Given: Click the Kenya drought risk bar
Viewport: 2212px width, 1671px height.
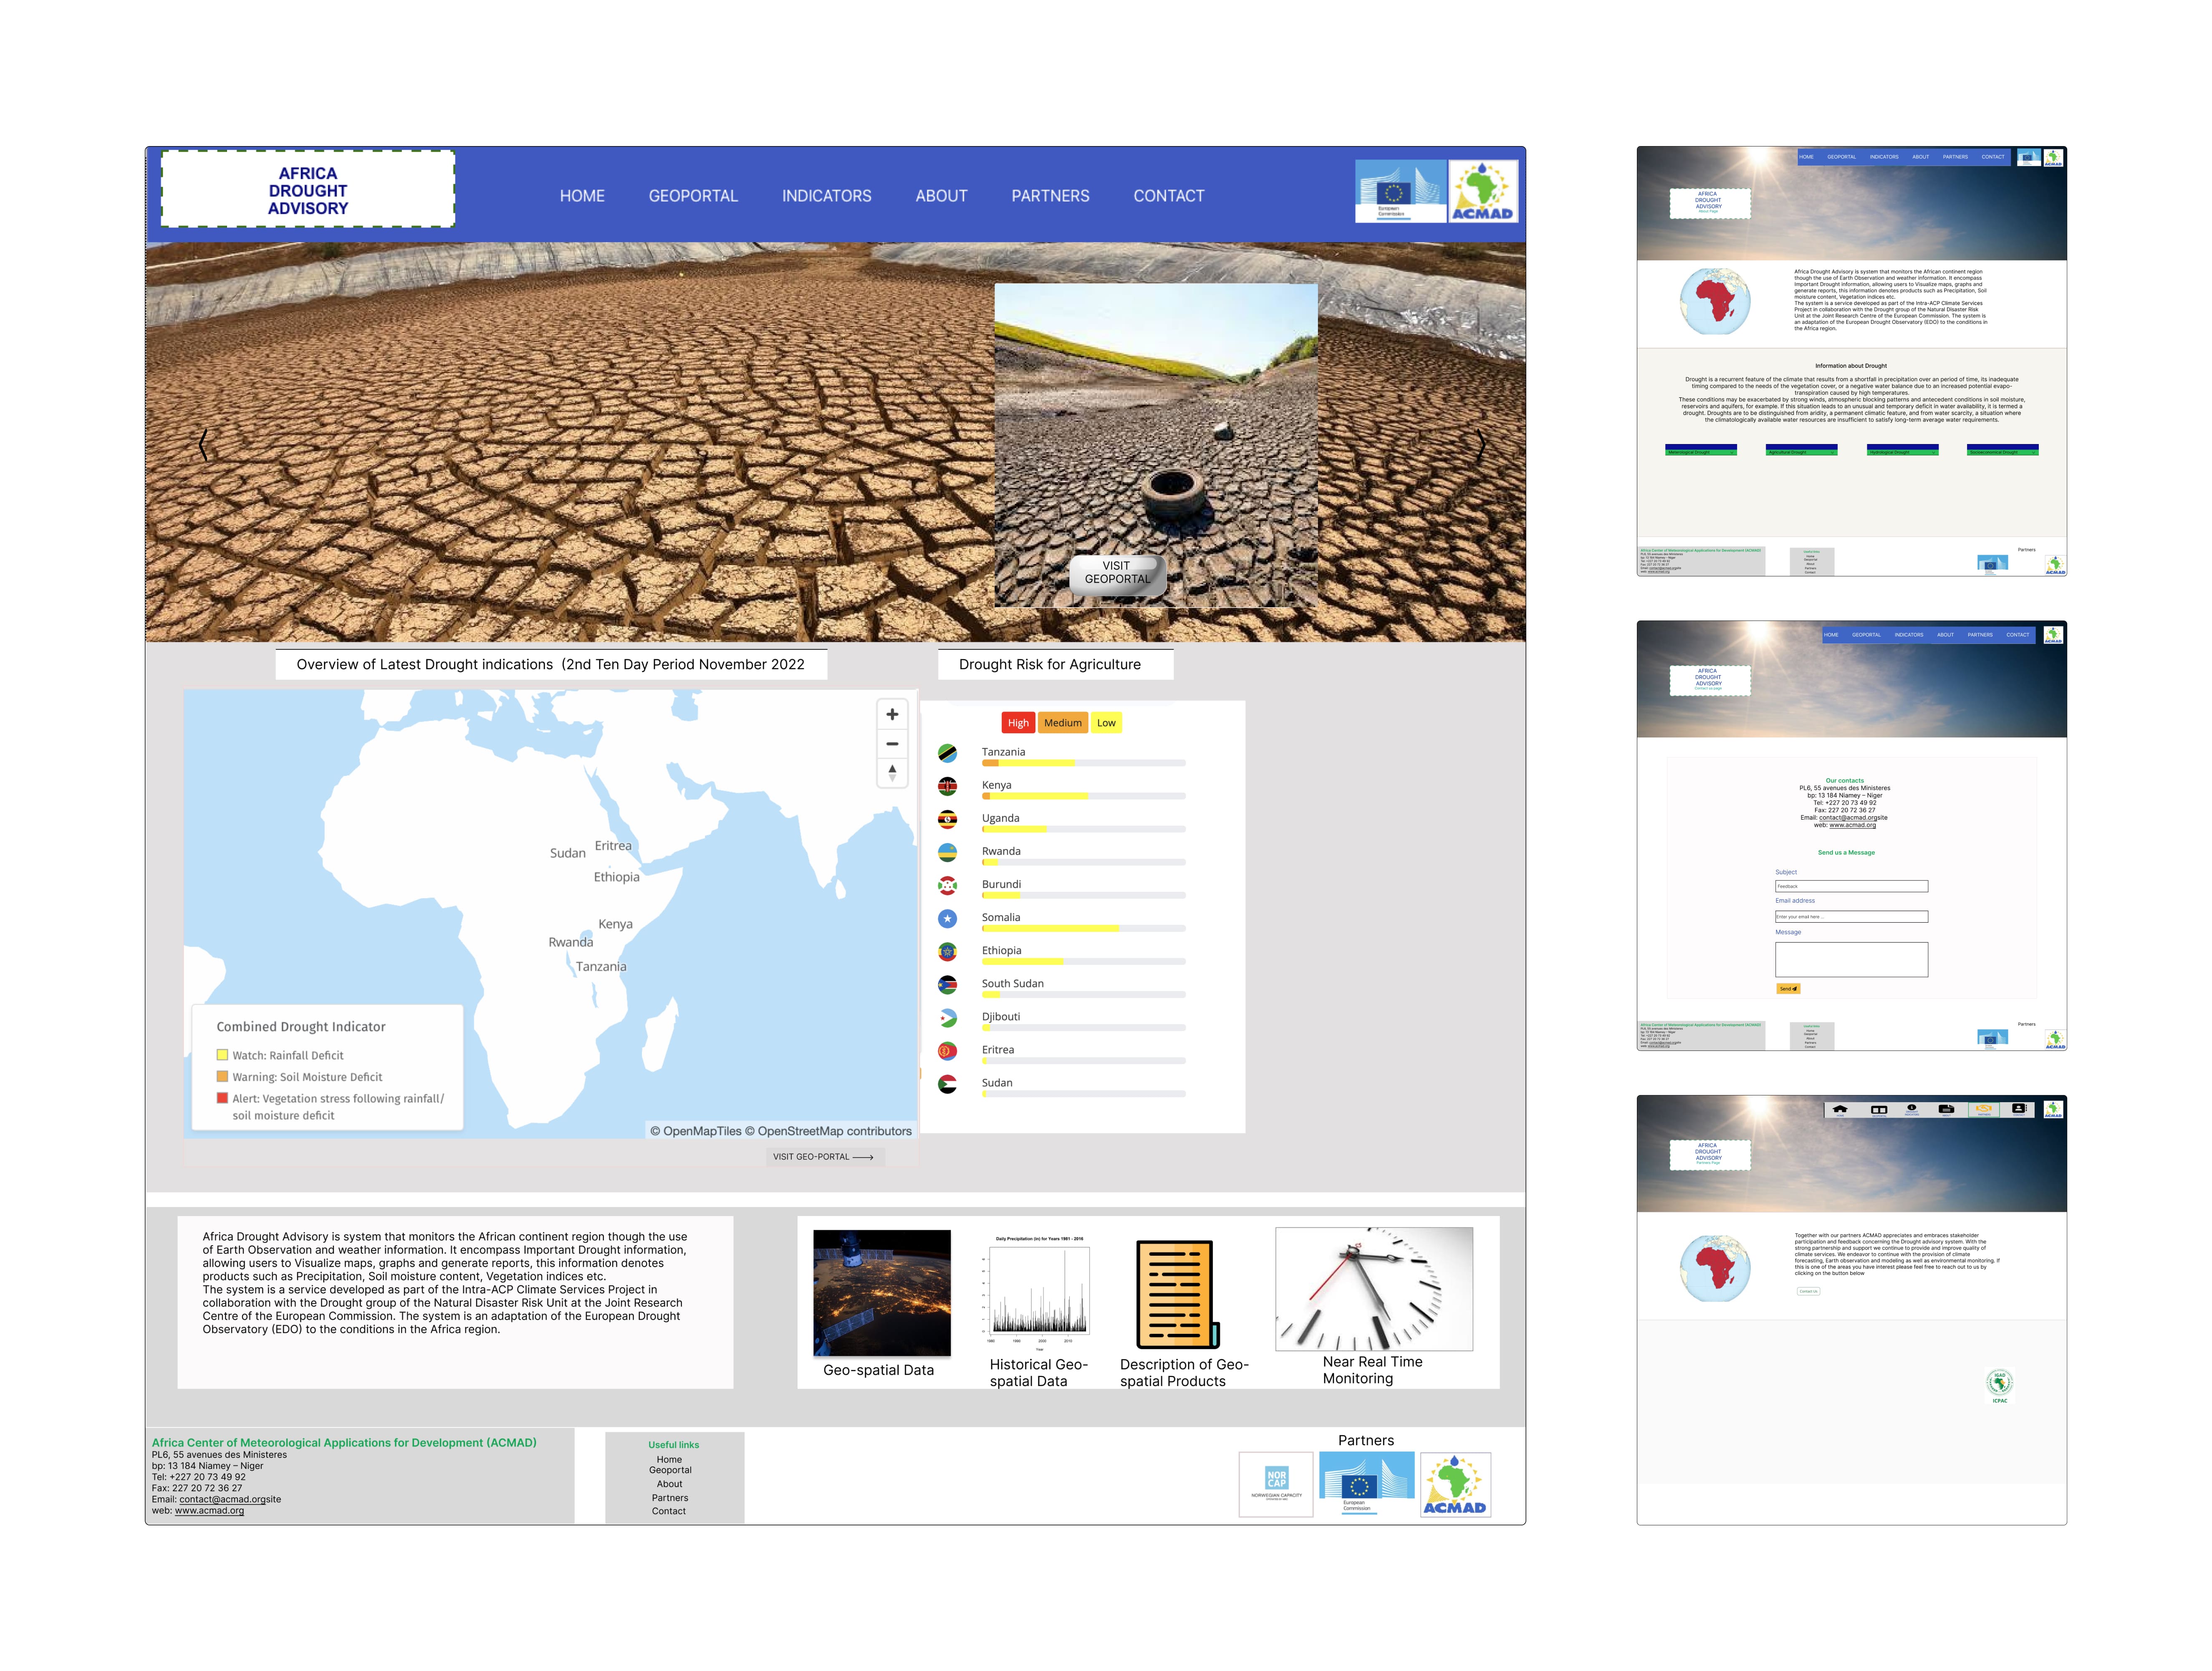Looking at the screenshot, I should point(1083,796).
